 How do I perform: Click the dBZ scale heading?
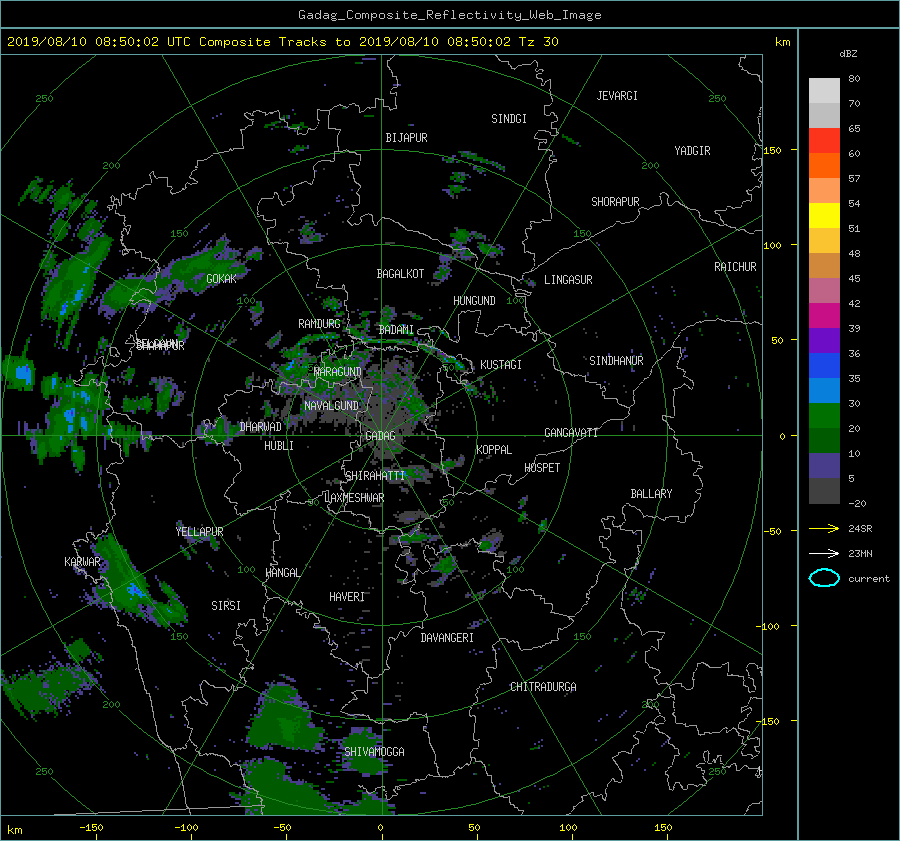point(848,53)
